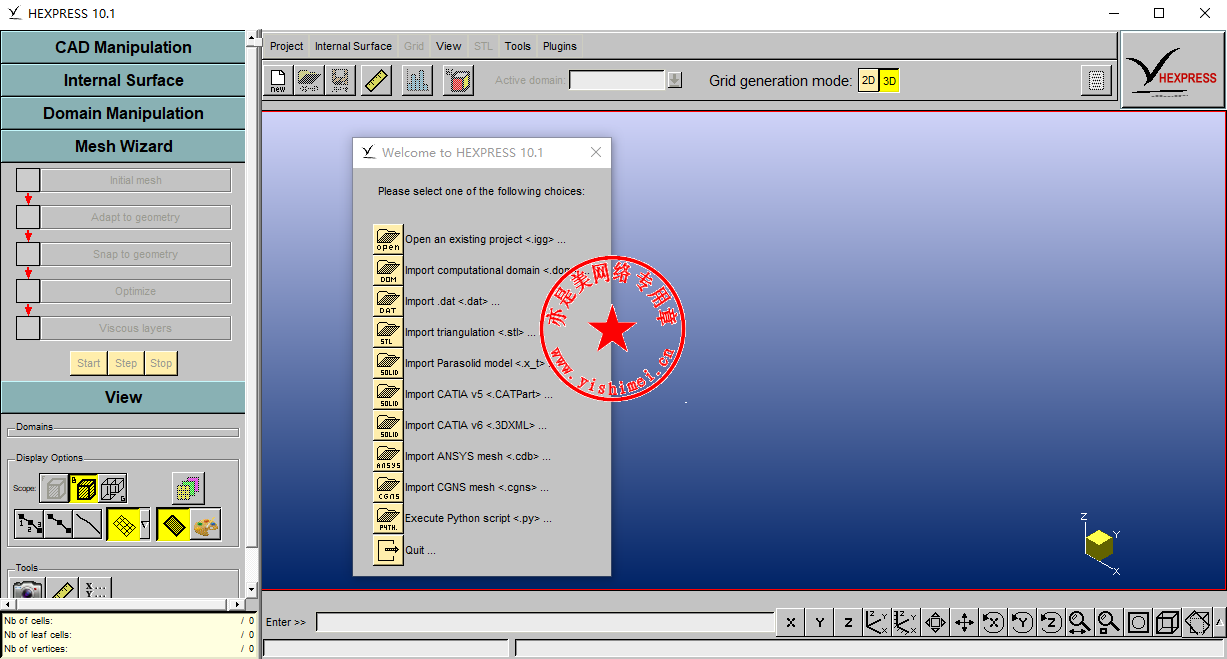Viewport: 1227px width, 659px height.
Task: Select the ruler tool in the Tools panel
Action: coord(62,589)
